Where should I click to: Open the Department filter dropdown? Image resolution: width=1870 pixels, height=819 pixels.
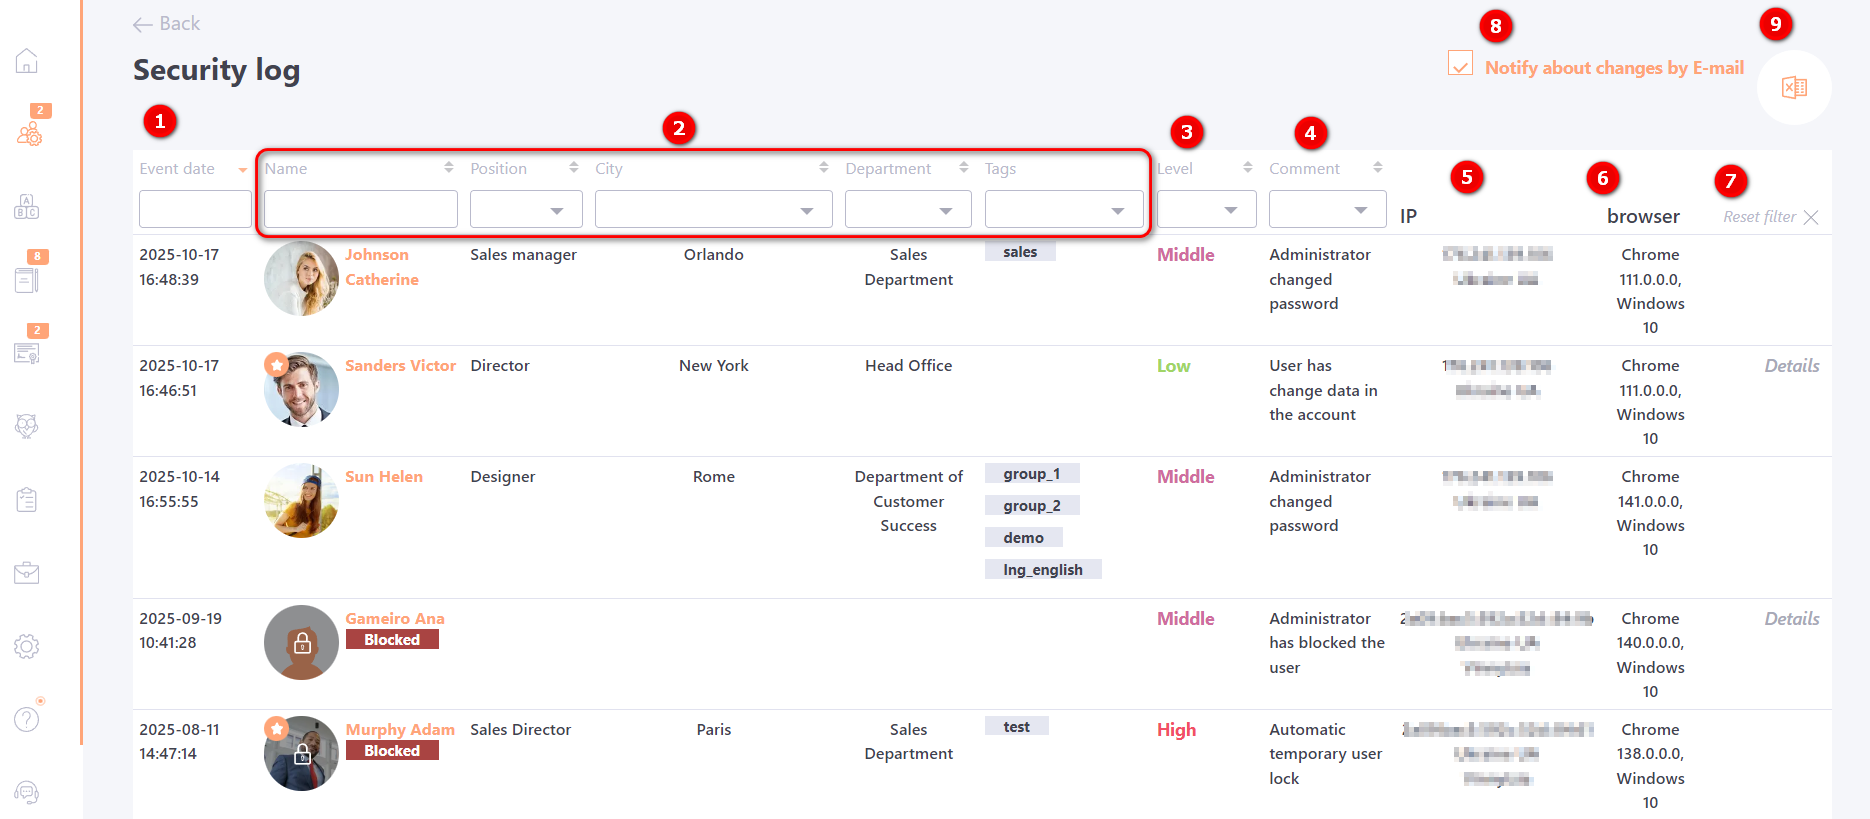click(x=908, y=210)
